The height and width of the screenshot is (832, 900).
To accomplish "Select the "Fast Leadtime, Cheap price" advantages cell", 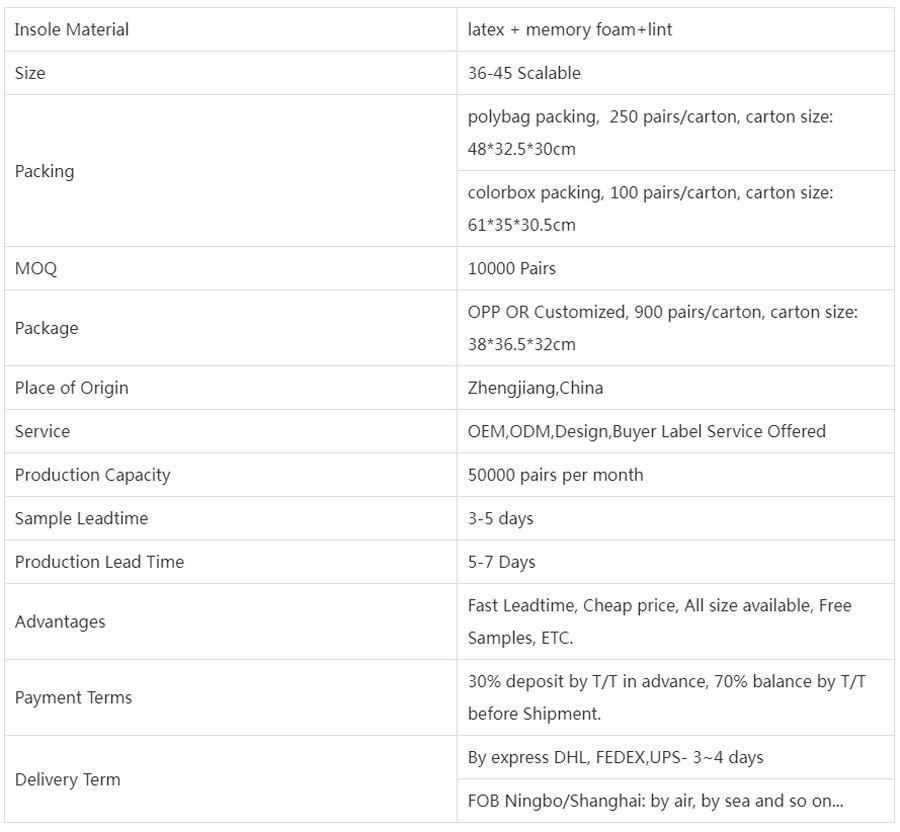I will 660,621.
